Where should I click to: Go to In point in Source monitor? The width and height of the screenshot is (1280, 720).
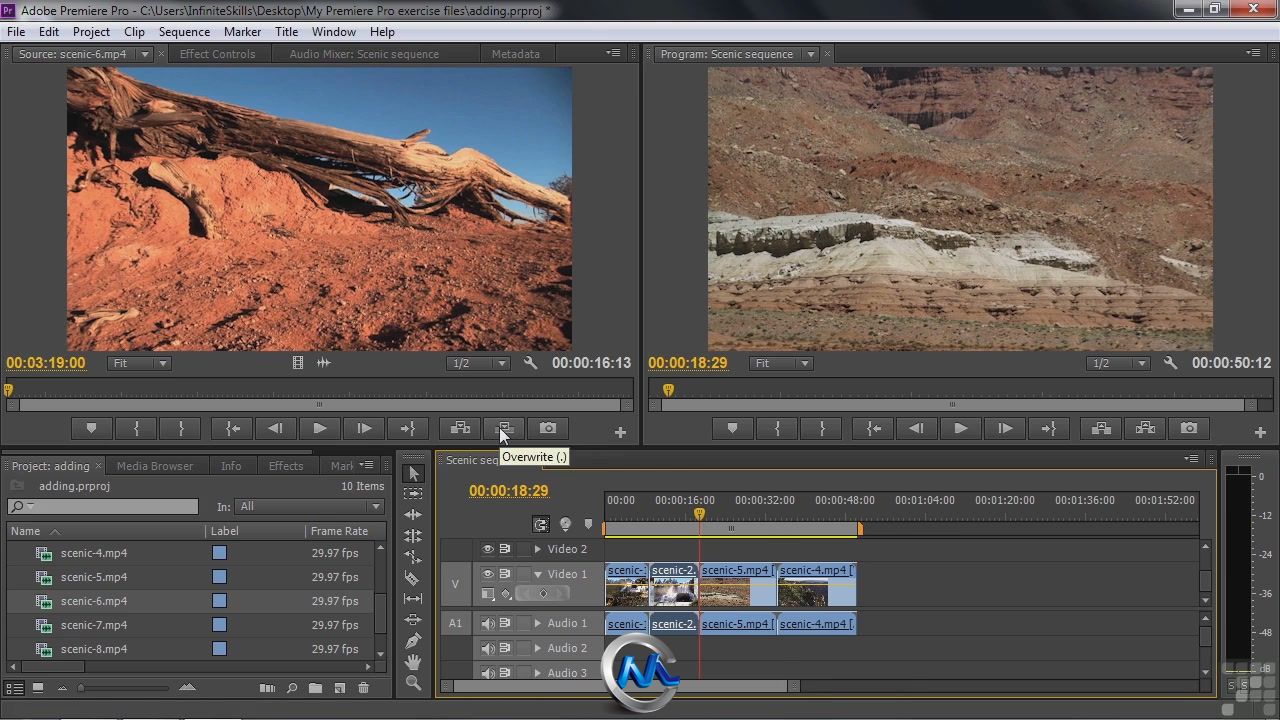[232, 428]
